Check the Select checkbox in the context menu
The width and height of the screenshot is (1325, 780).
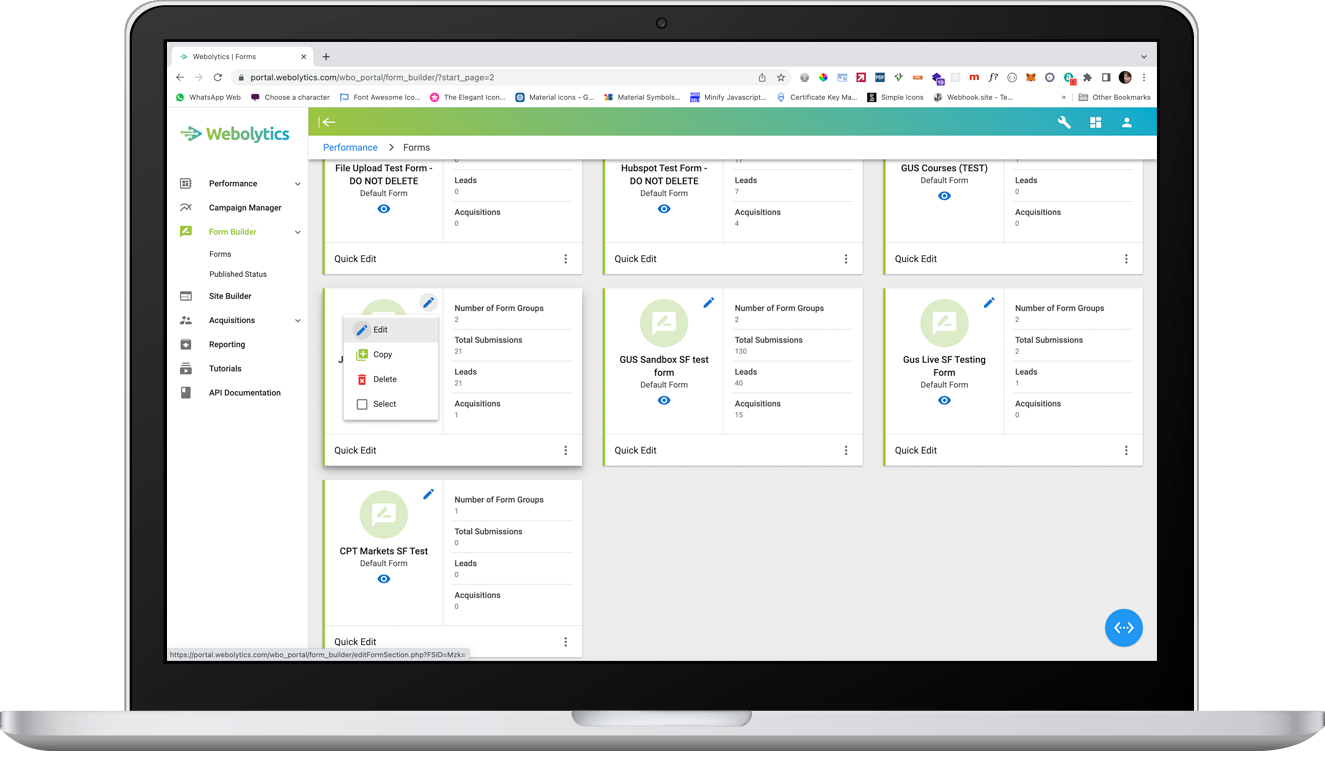(364, 404)
